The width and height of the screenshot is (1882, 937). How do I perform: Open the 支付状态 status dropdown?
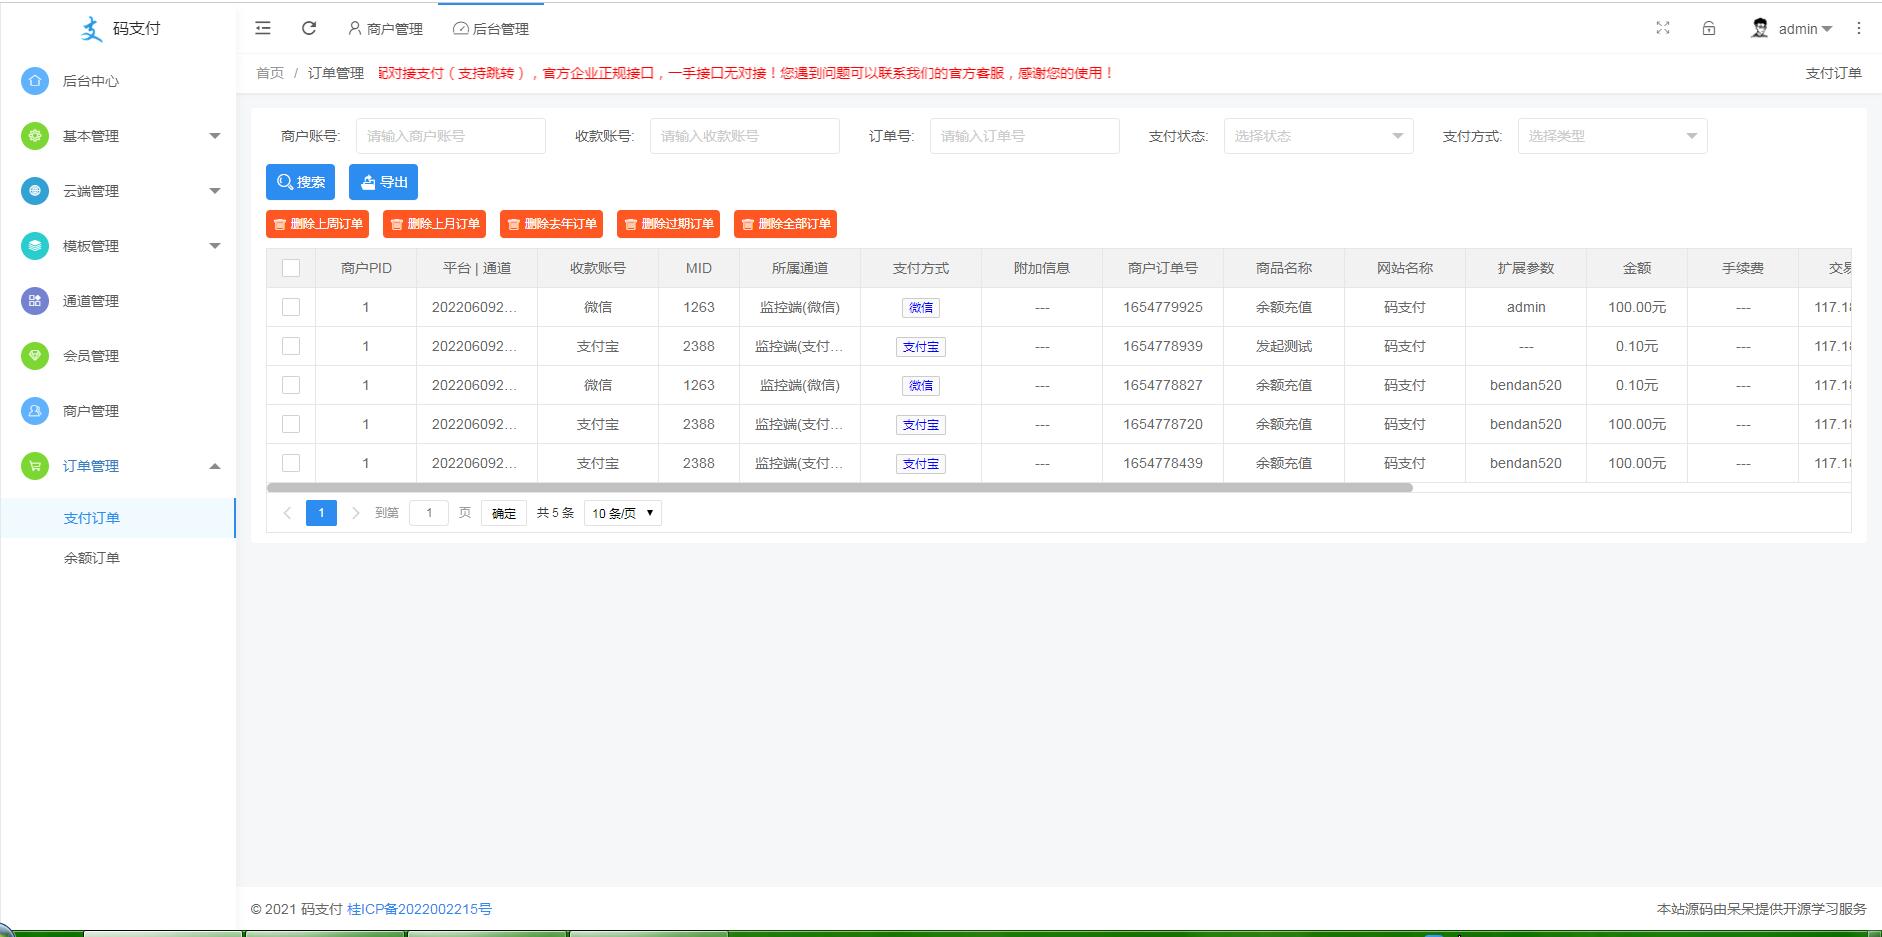click(1317, 136)
